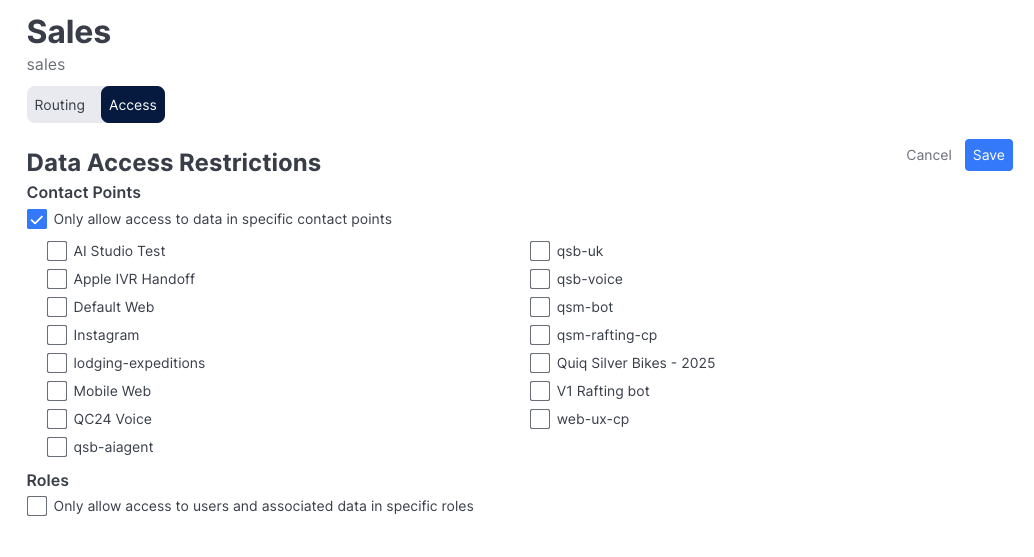Select the Access tab
The width and height of the screenshot is (1034, 557).
click(133, 105)
